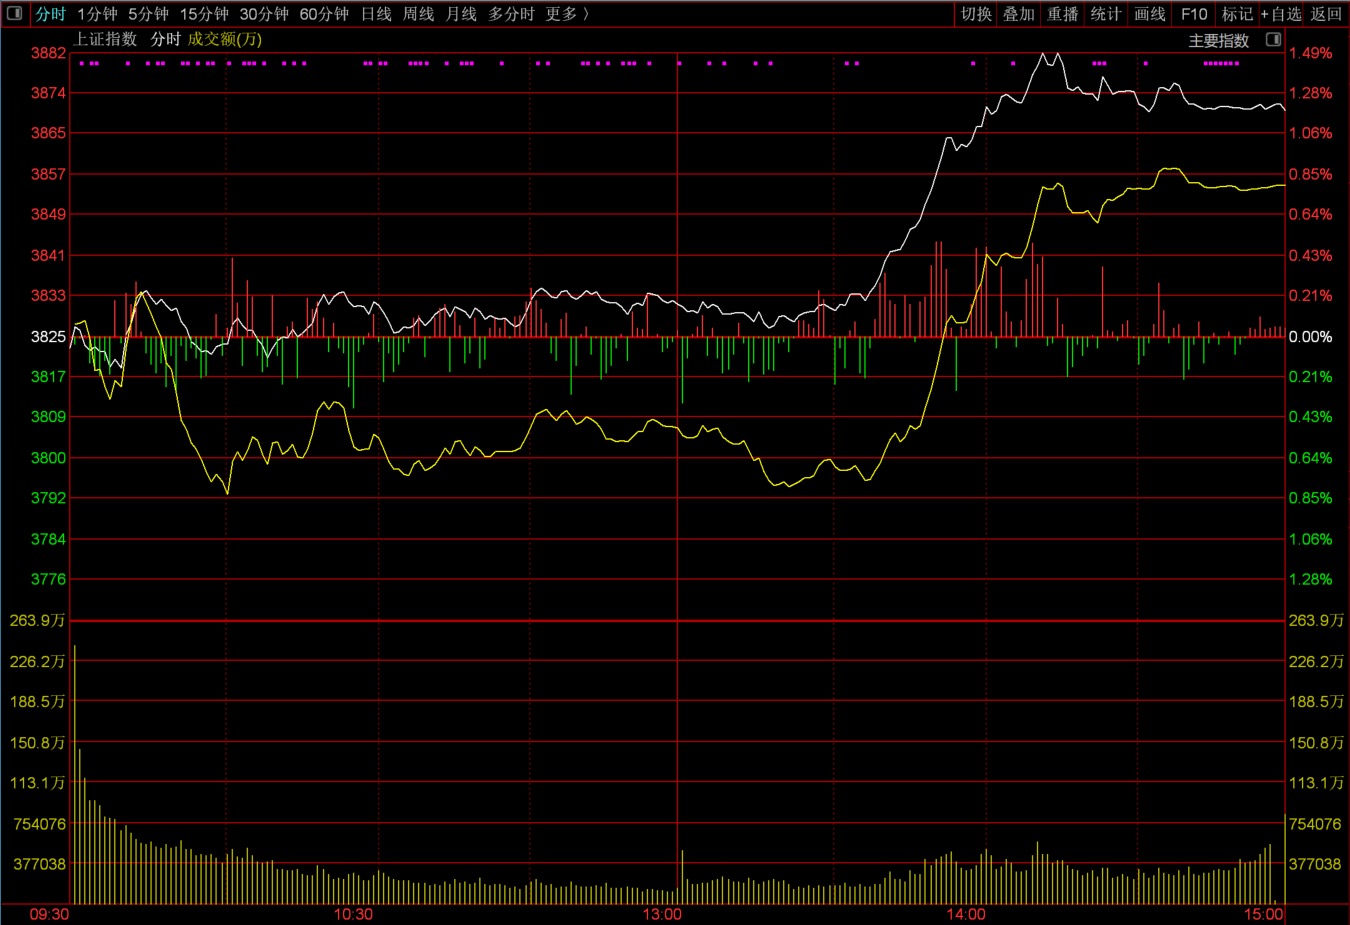Toggle the 主要指数 panel icon
The image size is (1350, 925).
pyautogui.click(x=1273, y=40)
